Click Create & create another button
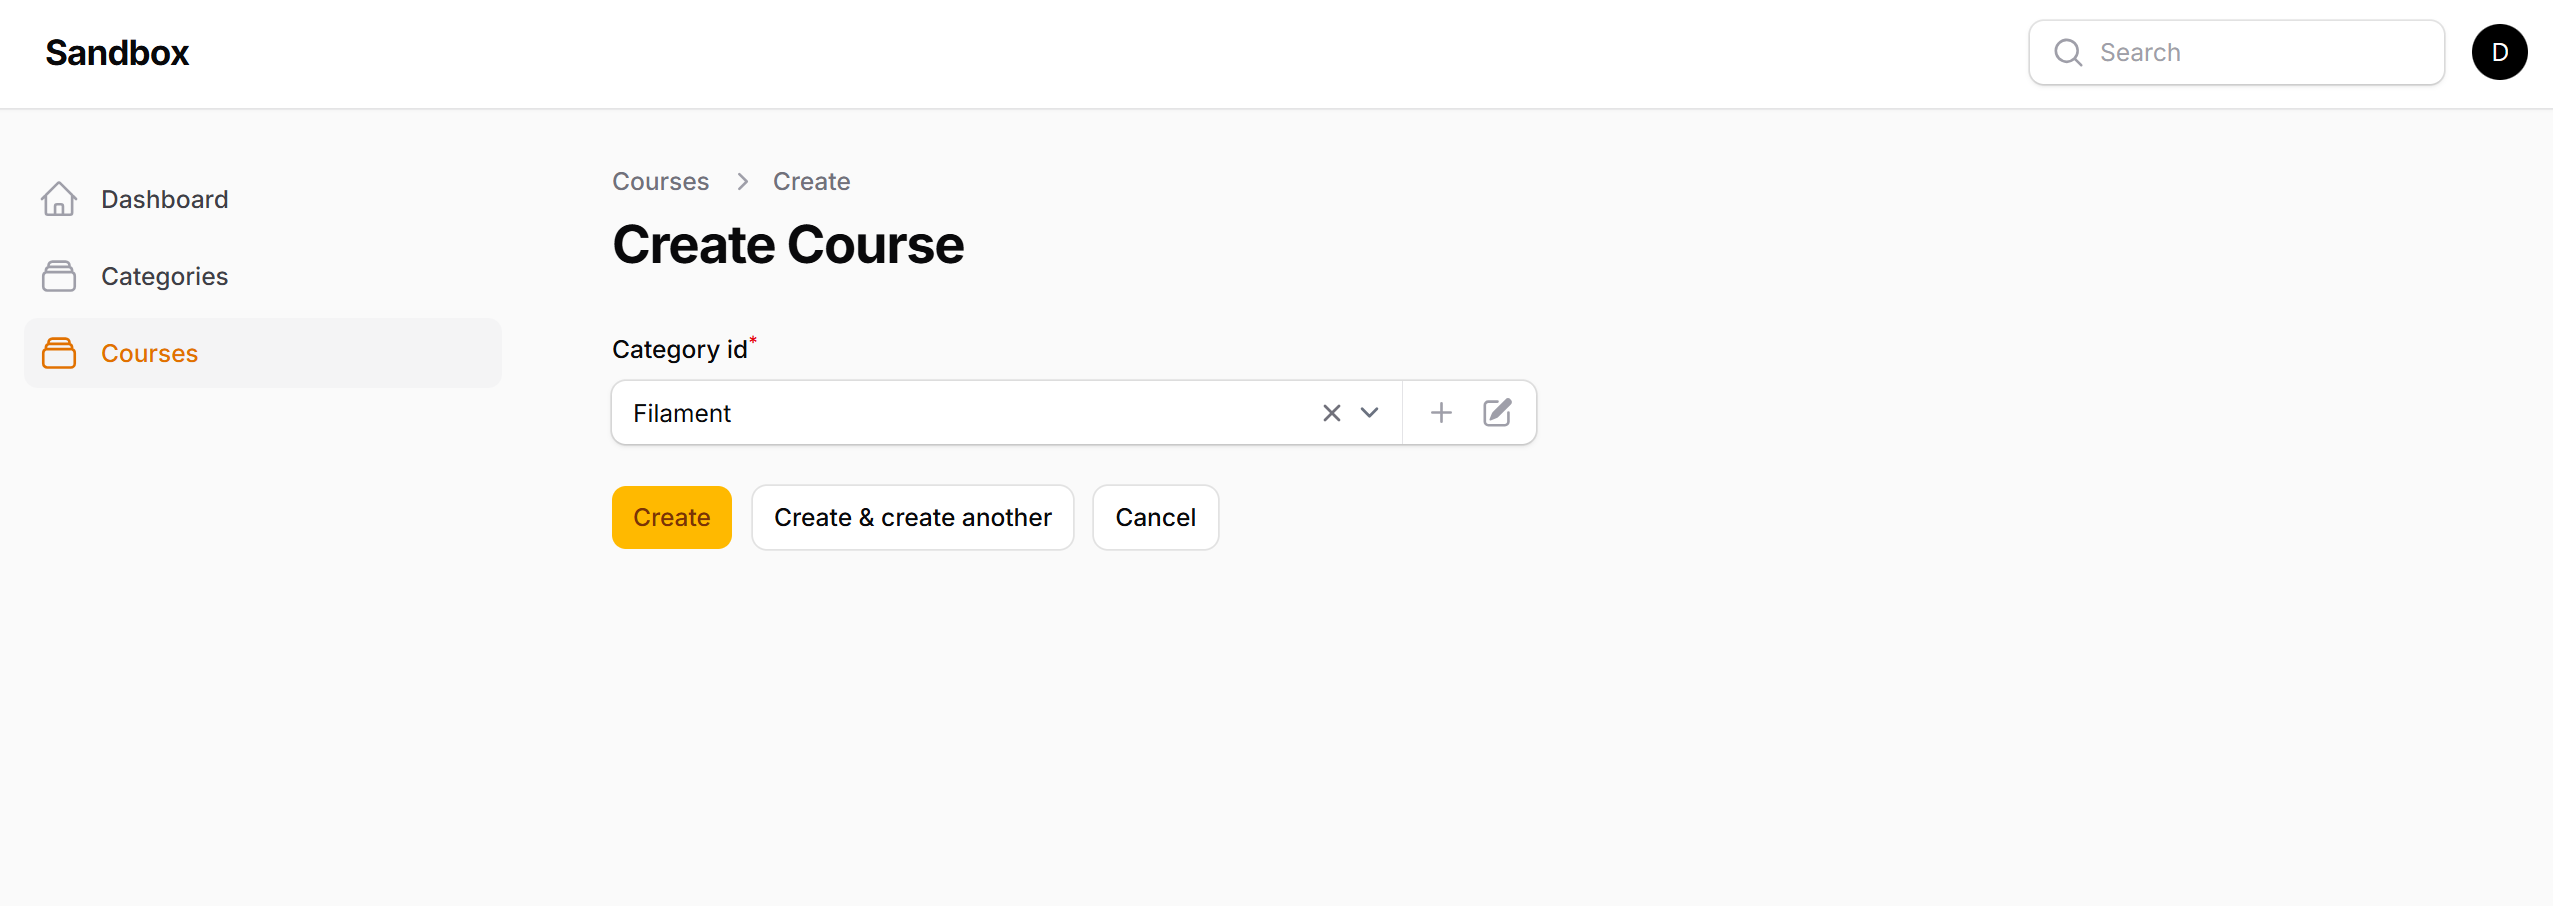The width and height of the screenshot is (2553, 906). click(912, 517)
